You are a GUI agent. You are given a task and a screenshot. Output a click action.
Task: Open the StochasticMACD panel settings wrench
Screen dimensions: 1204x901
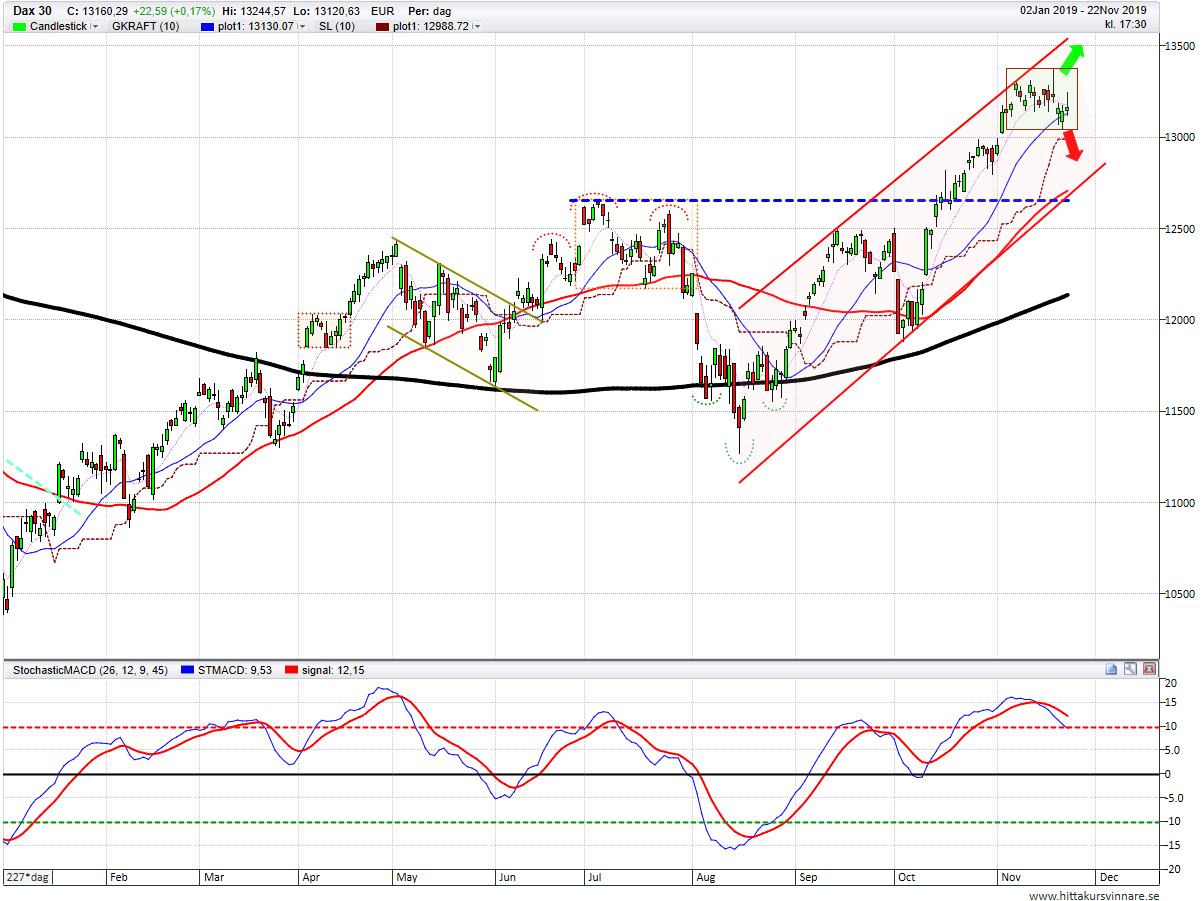1130,669
